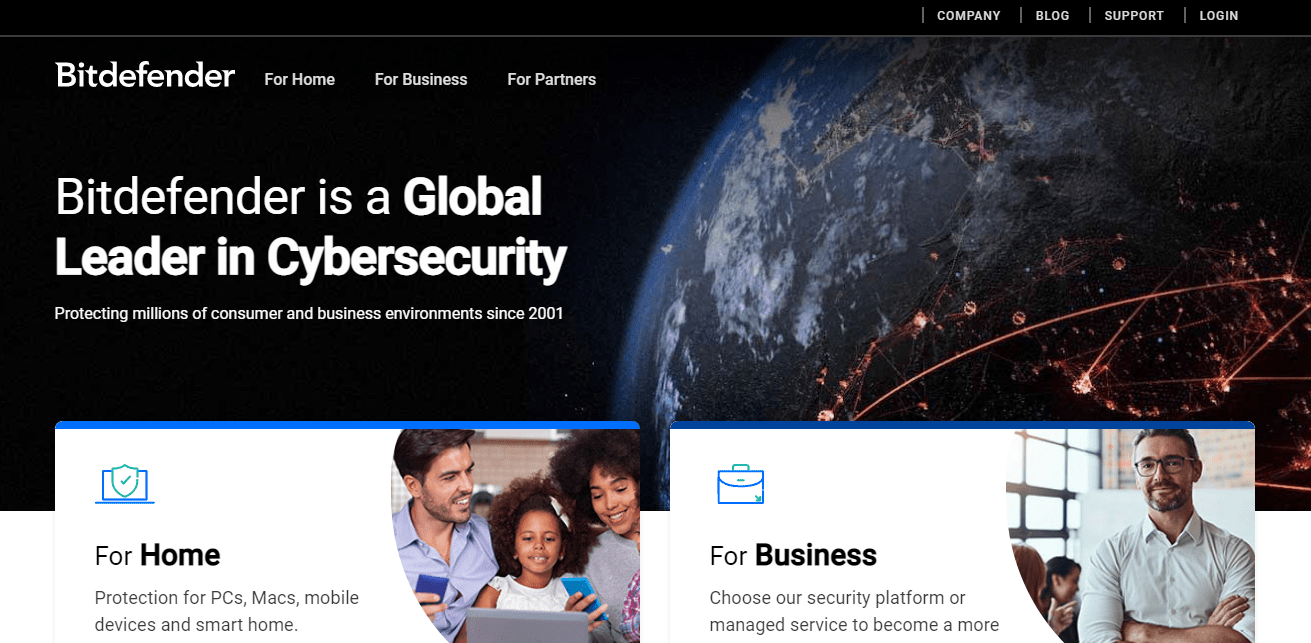Click the "For Home" card heading

(157, 555)
